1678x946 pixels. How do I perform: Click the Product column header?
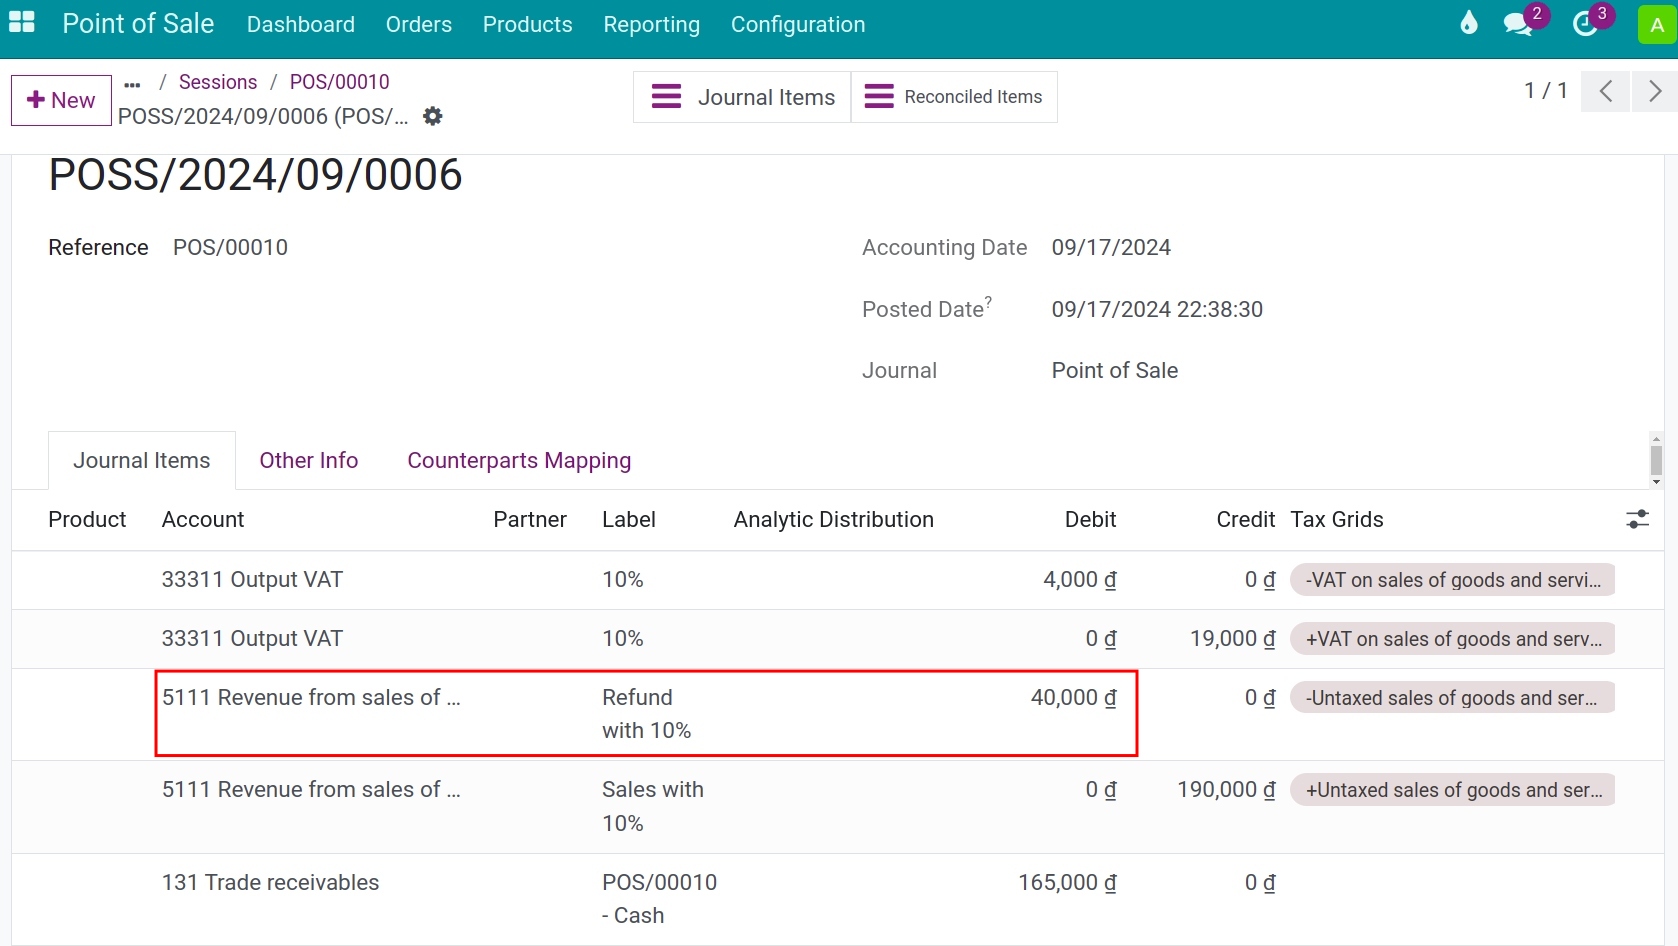[x=87, y=519]
